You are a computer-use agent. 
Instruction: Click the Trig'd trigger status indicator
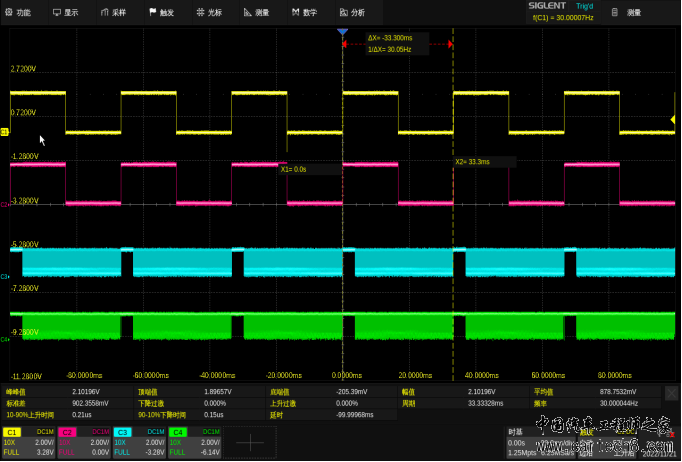click(x=584, y=6)
